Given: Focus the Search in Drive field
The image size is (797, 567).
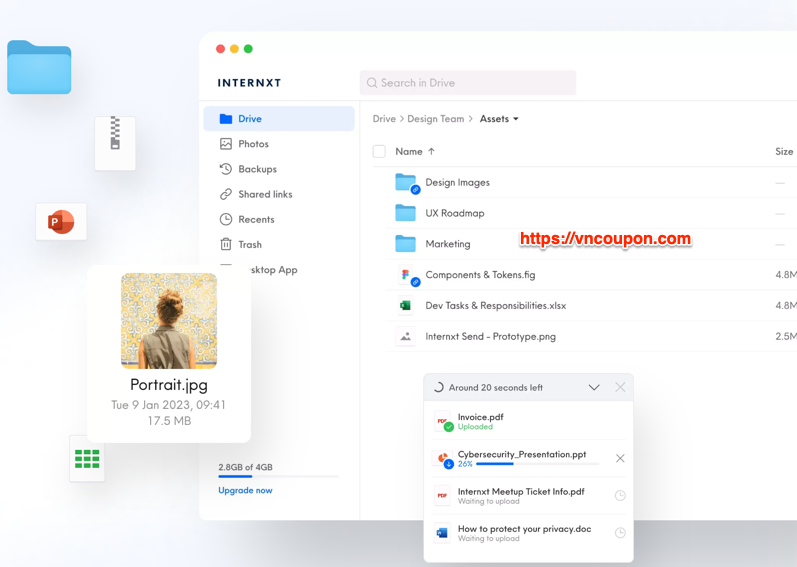Looking at the screenshot, I should pyautogui.click(x=468, y=83).
